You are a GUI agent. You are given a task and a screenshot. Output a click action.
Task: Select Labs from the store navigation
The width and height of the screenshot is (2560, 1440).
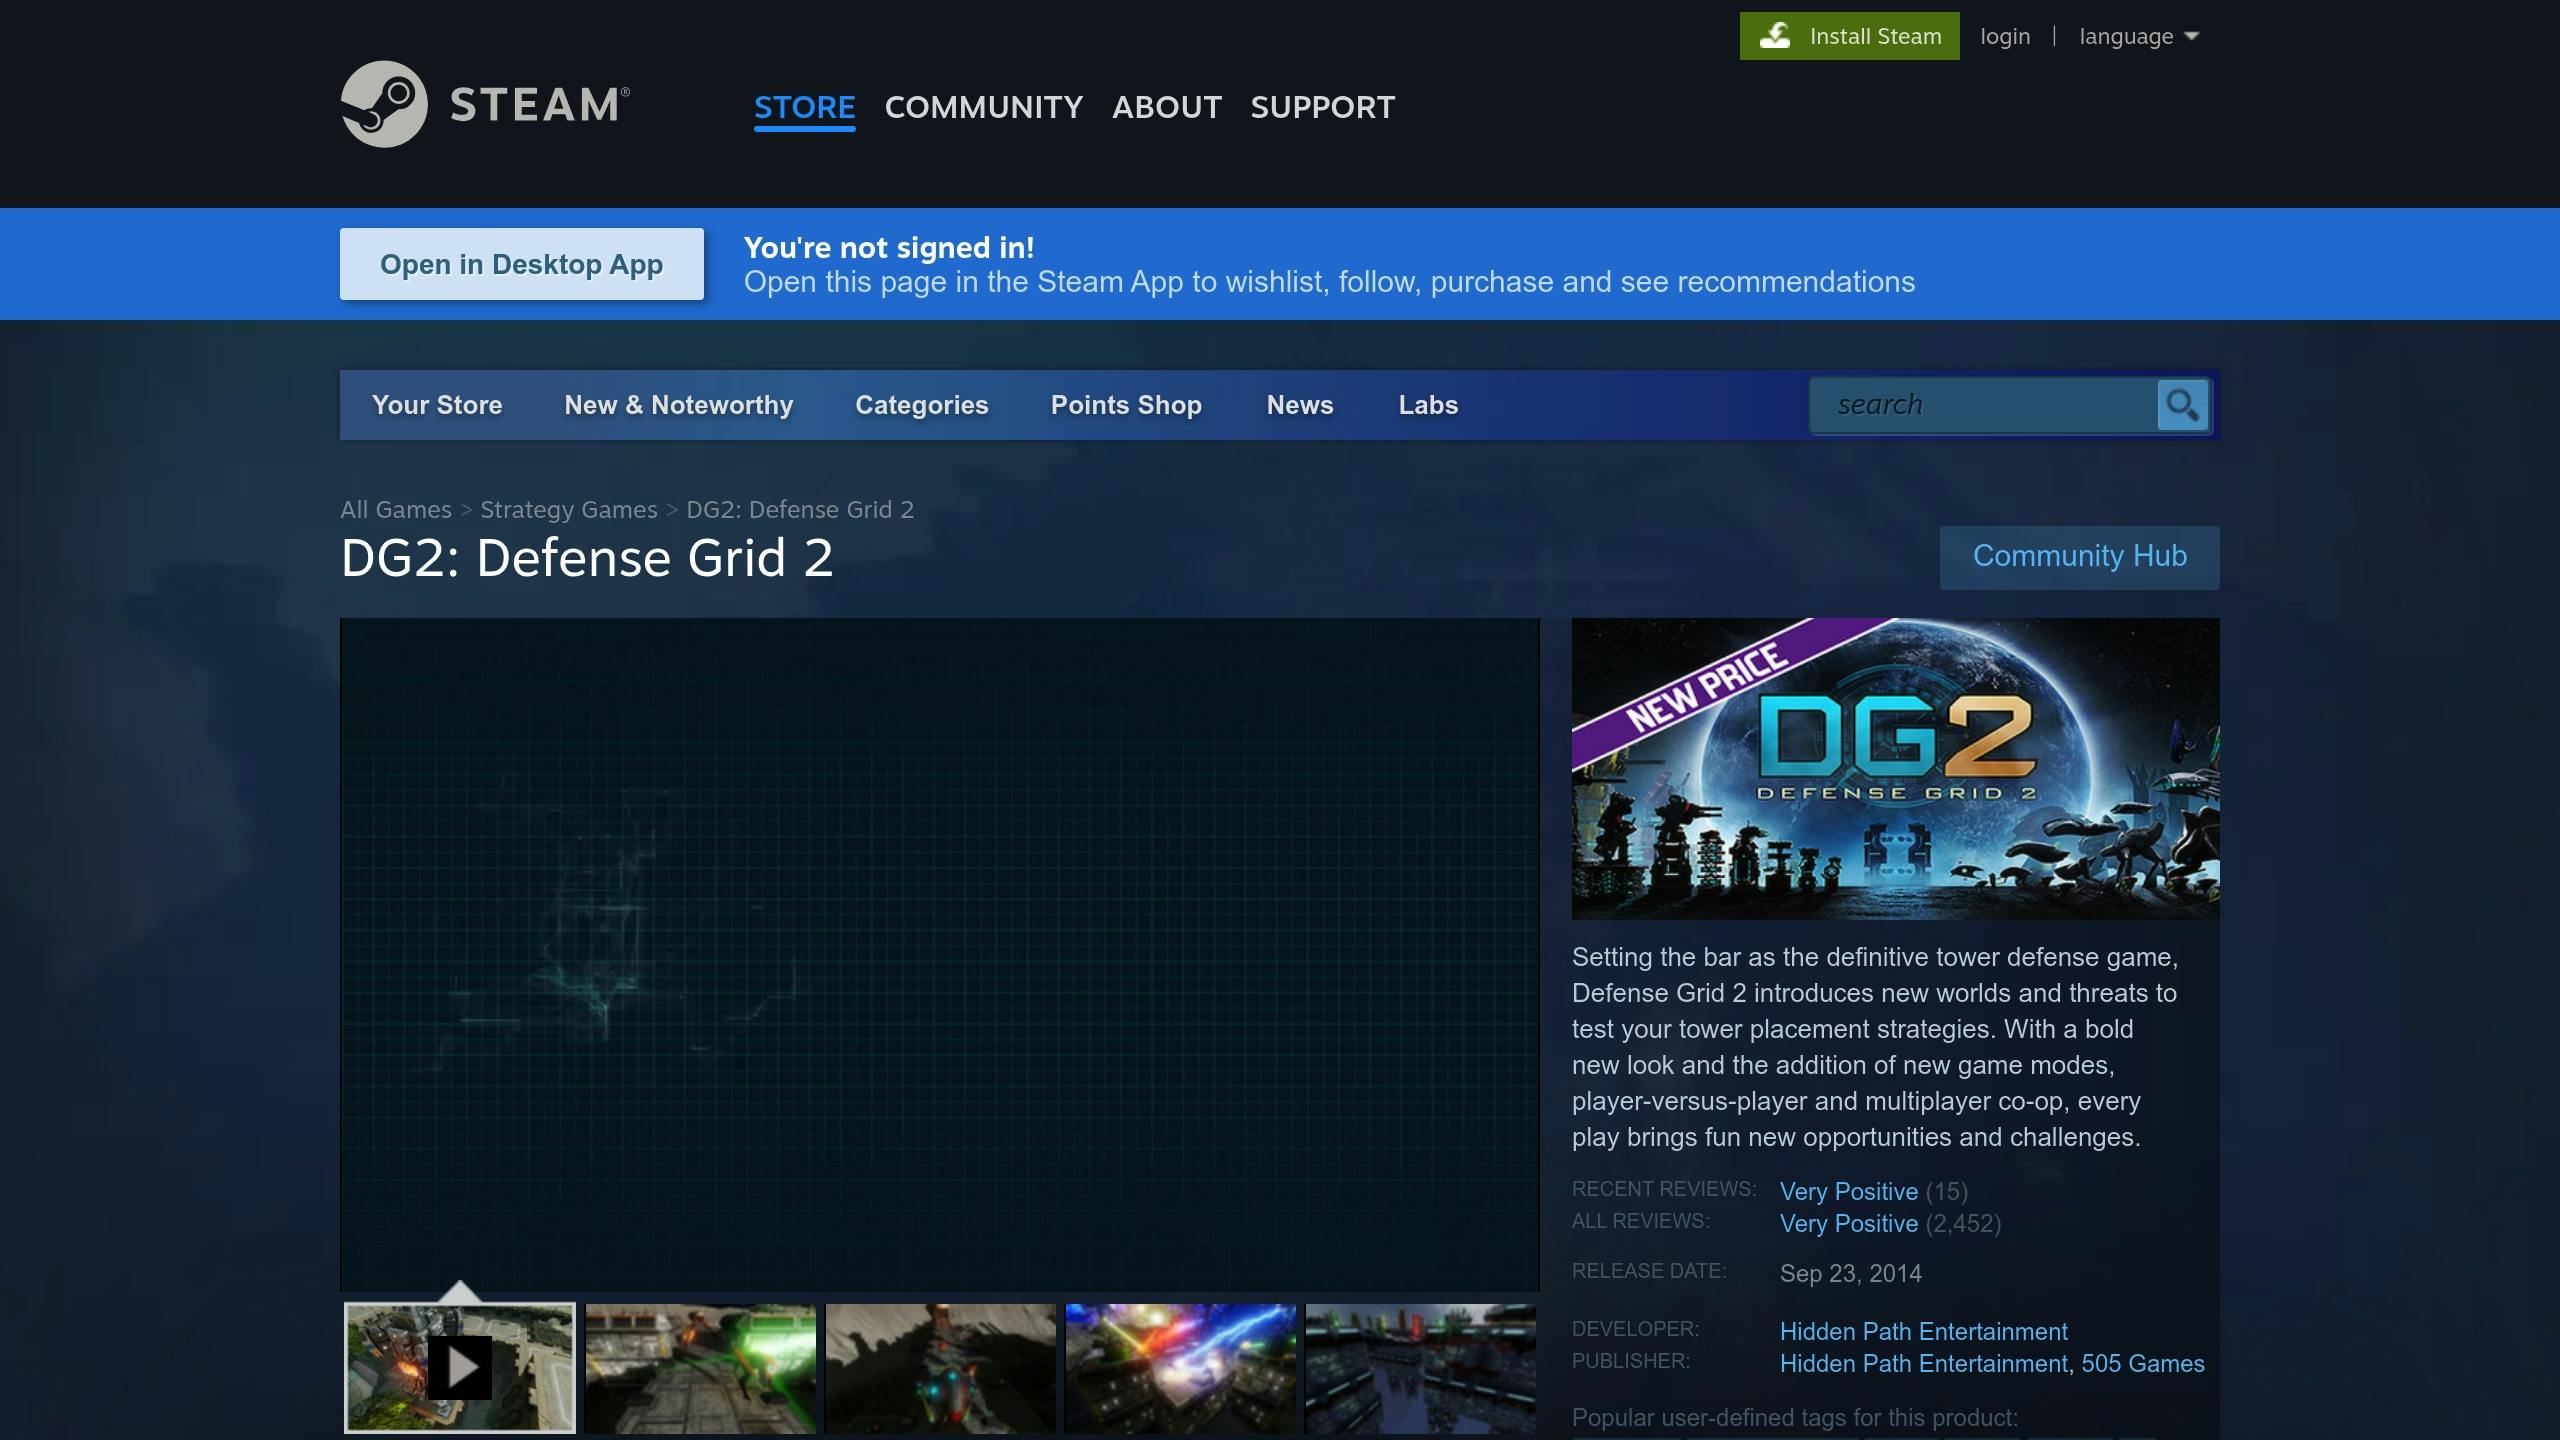[1427, 405]
